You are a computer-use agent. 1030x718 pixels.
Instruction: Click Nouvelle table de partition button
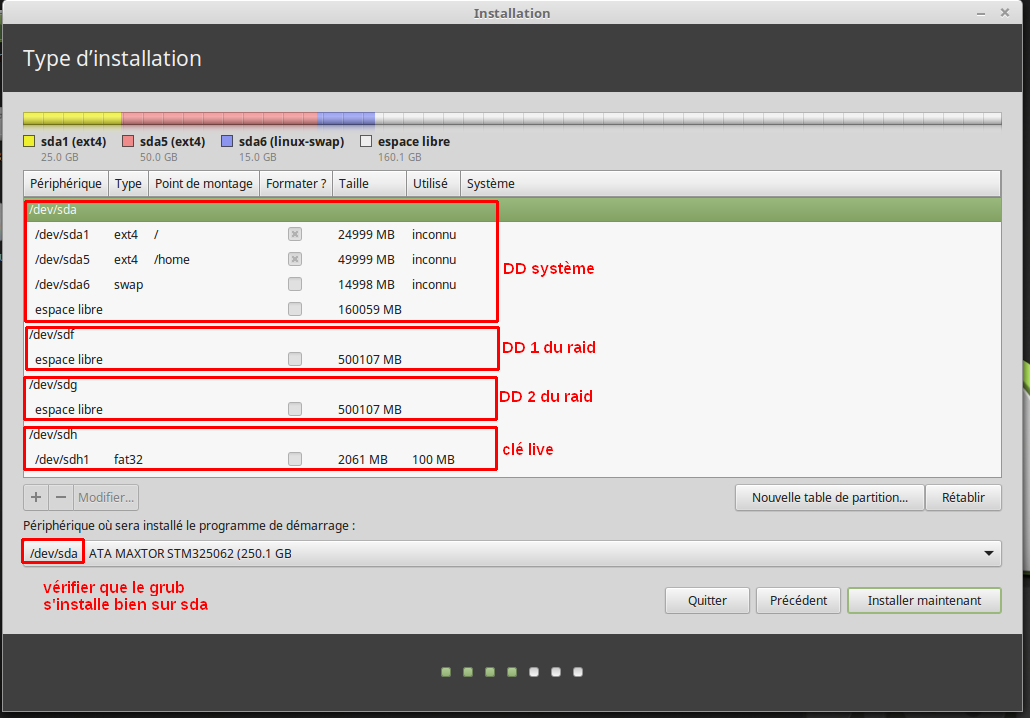[829, 497]
